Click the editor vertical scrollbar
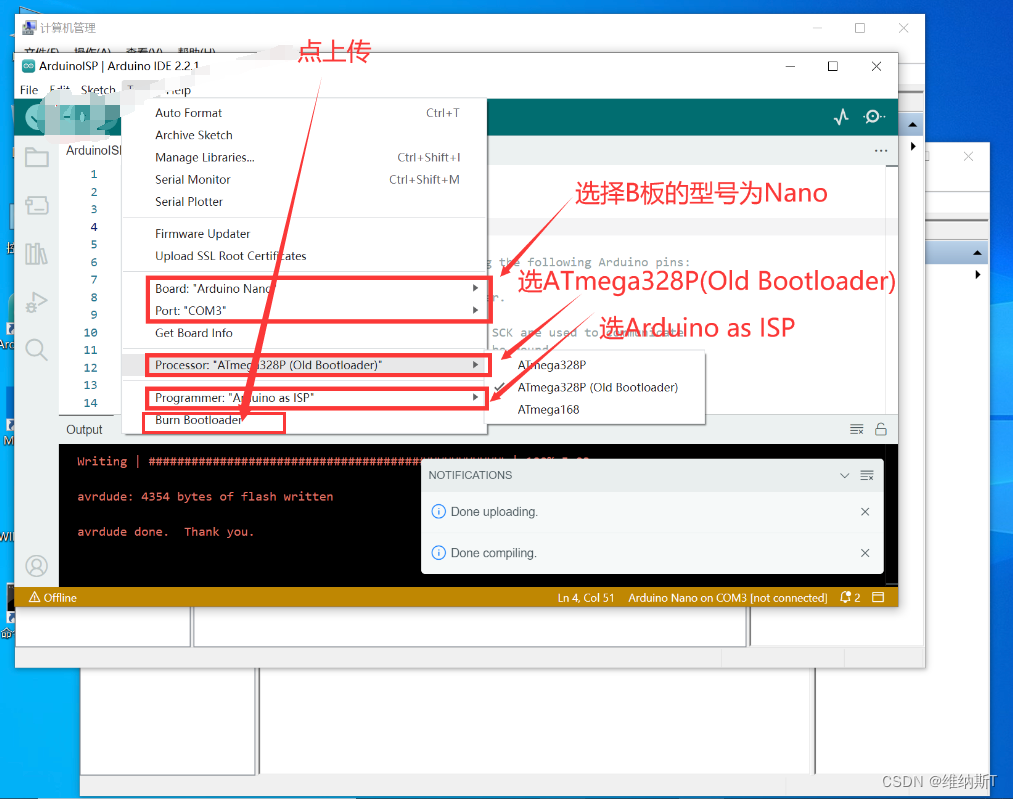 tap(892, 289)
